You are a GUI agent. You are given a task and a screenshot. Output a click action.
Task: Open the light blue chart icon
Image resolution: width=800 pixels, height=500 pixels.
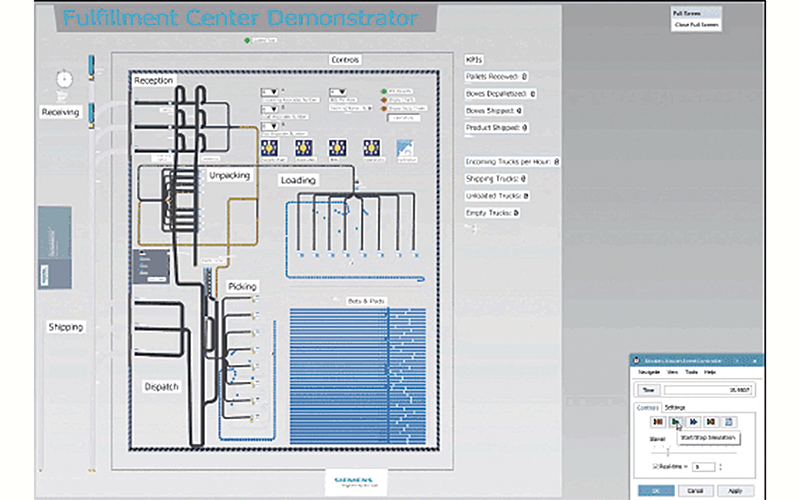pos(406,147)
